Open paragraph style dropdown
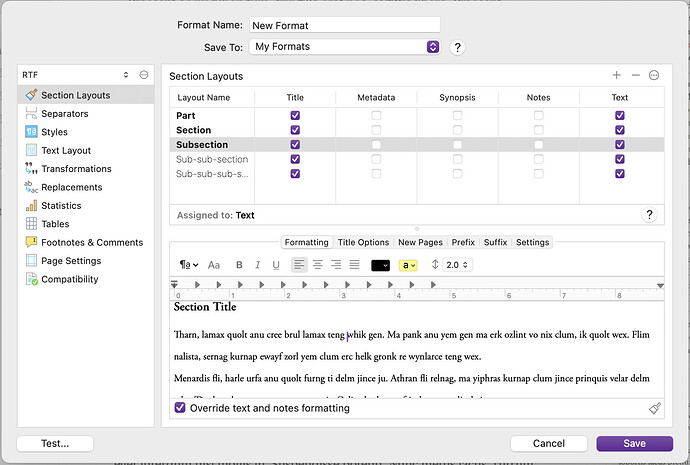 pyautogui.click(x=189, y=265)
